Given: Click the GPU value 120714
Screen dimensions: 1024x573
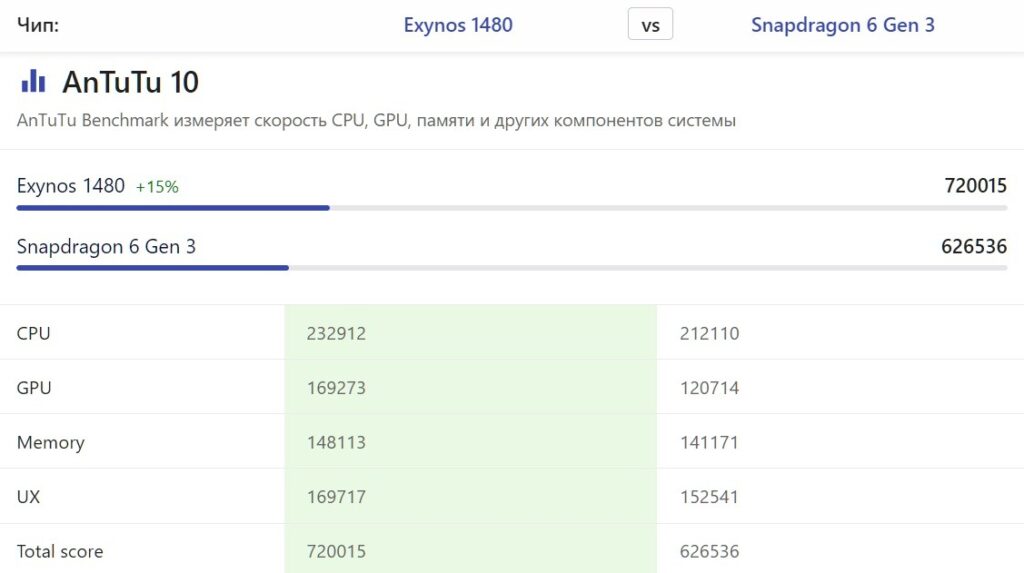Looking at the screenshot, I should click(709, 387).
